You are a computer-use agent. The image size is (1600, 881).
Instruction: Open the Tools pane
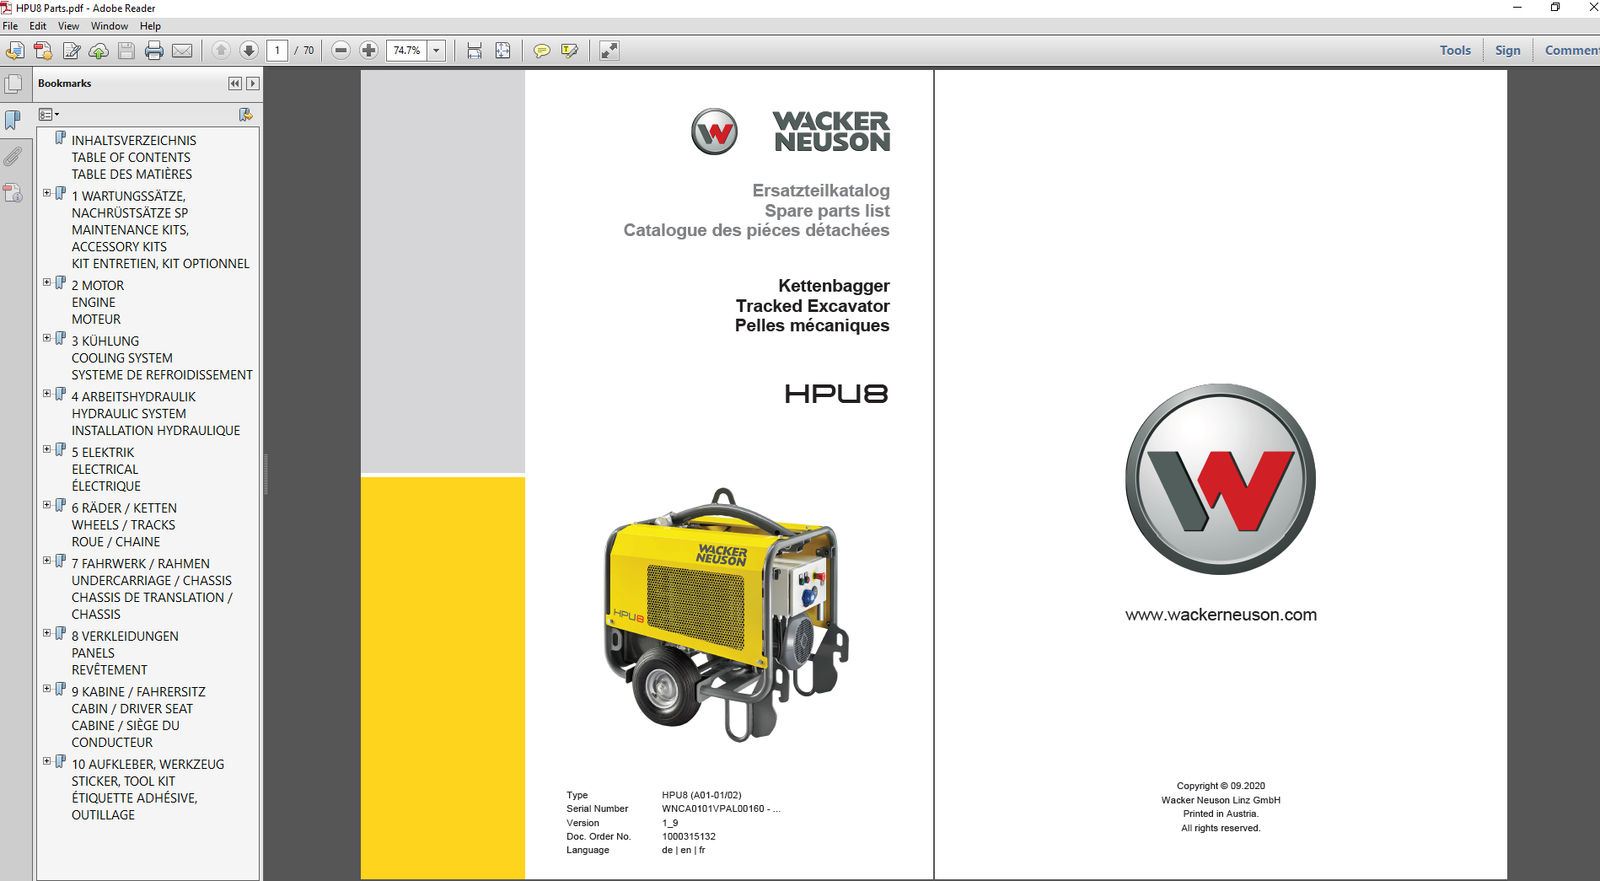(1455, 51)
